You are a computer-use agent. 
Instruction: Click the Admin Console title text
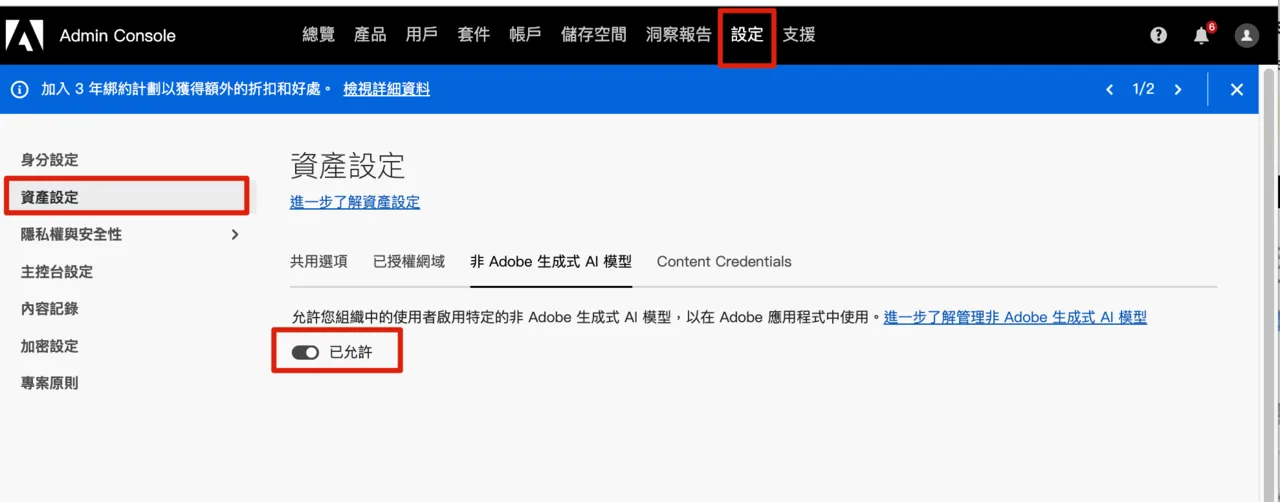(x=118, y=35)
